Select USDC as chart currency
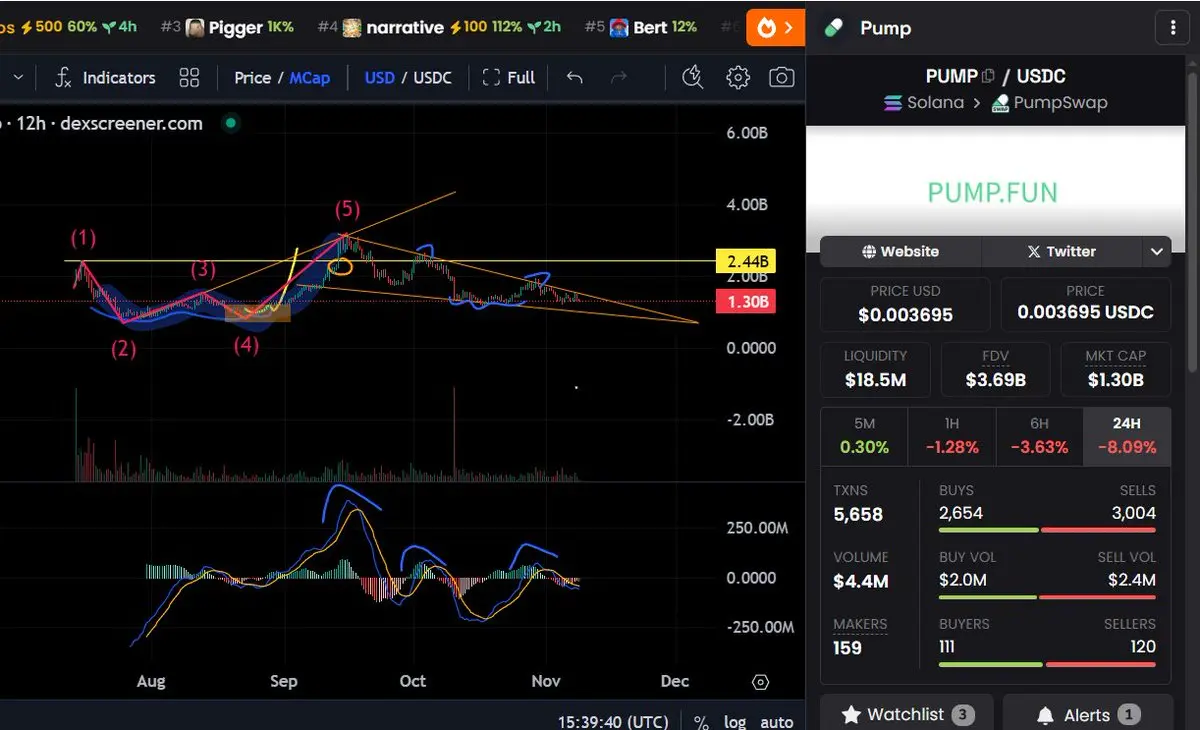This screenshot has height=730, width=1200. pyautogui.click(x=433, y=77)
